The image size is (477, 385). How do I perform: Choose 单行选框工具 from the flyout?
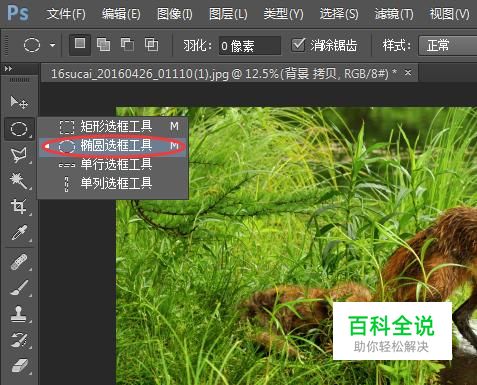click(113, 165)
